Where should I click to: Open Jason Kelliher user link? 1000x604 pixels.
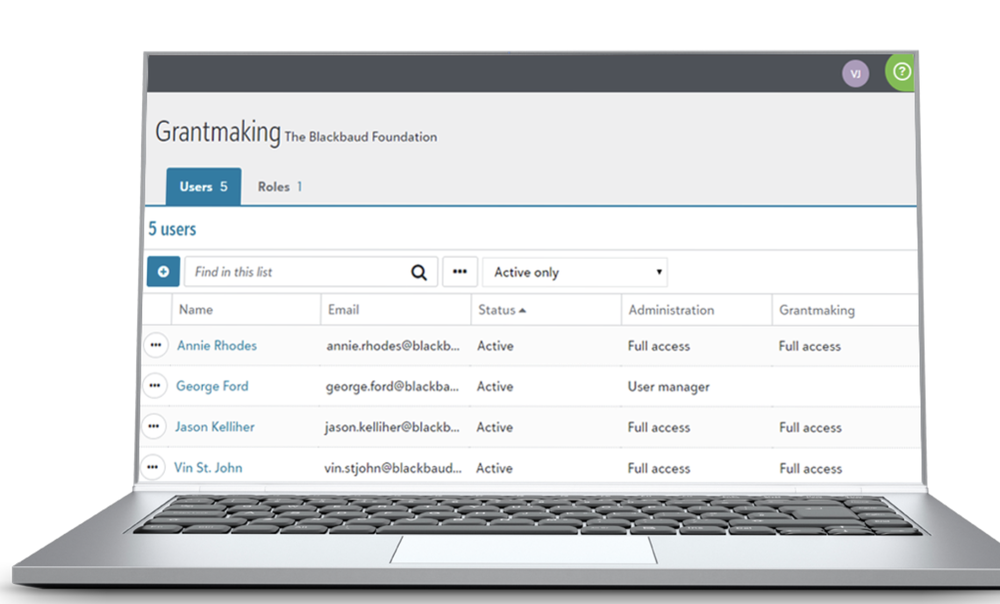pyautogui.click(x=214, y=427)
